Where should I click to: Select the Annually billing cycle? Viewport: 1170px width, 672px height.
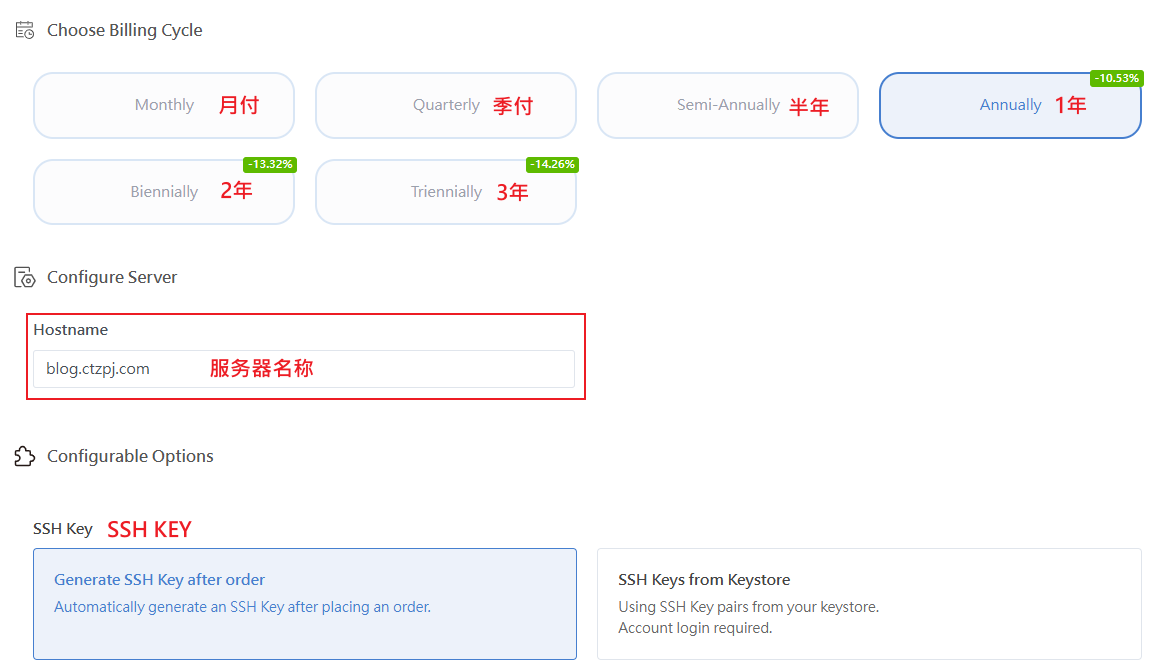click(1010, 105)
